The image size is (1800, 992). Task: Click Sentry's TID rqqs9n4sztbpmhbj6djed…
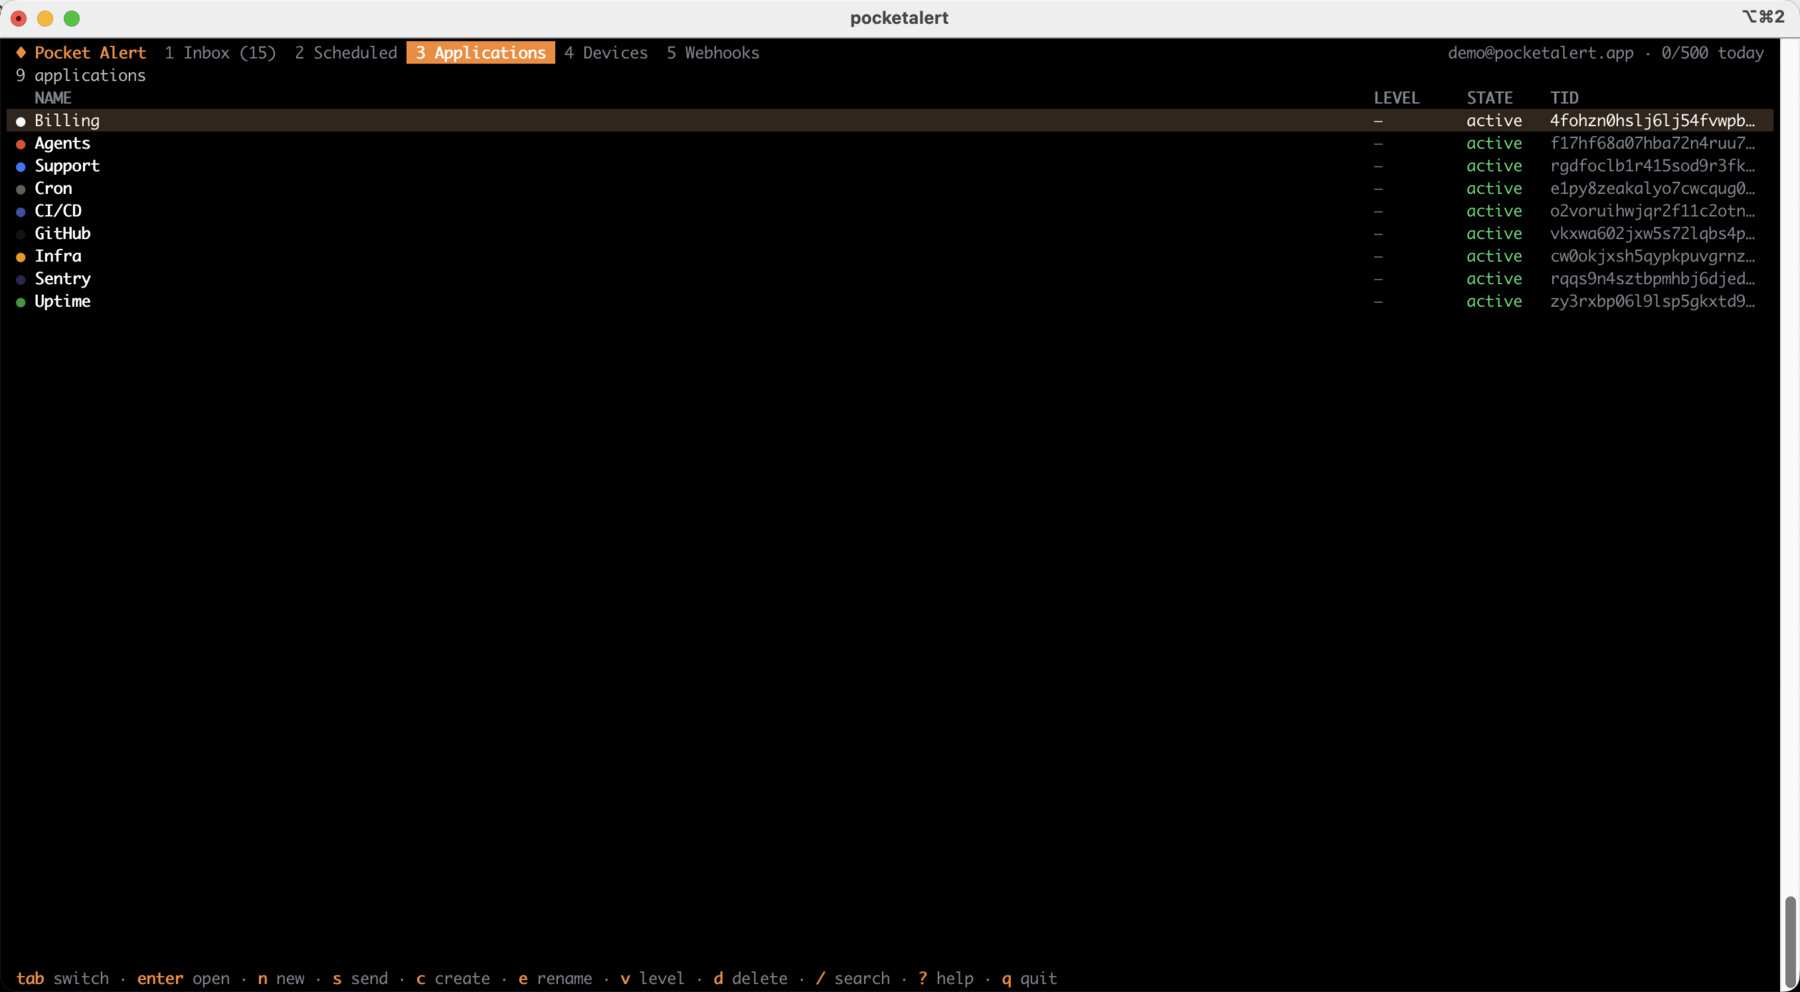click(x=1652, y=279)
